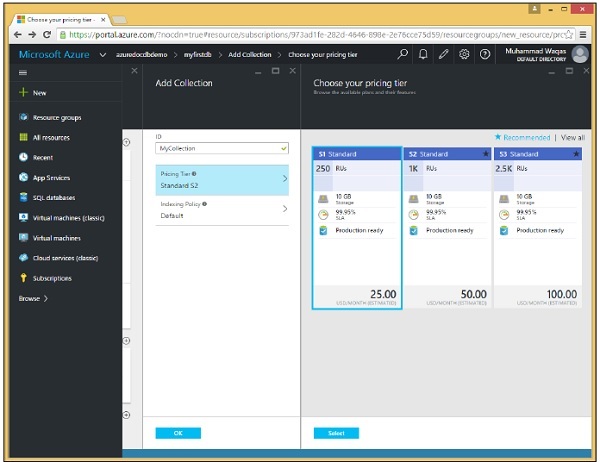Click the myfirstdb breadcrumb item
Image resolution: width=600 pixels, height=462 pixels.
click(200, 54)
